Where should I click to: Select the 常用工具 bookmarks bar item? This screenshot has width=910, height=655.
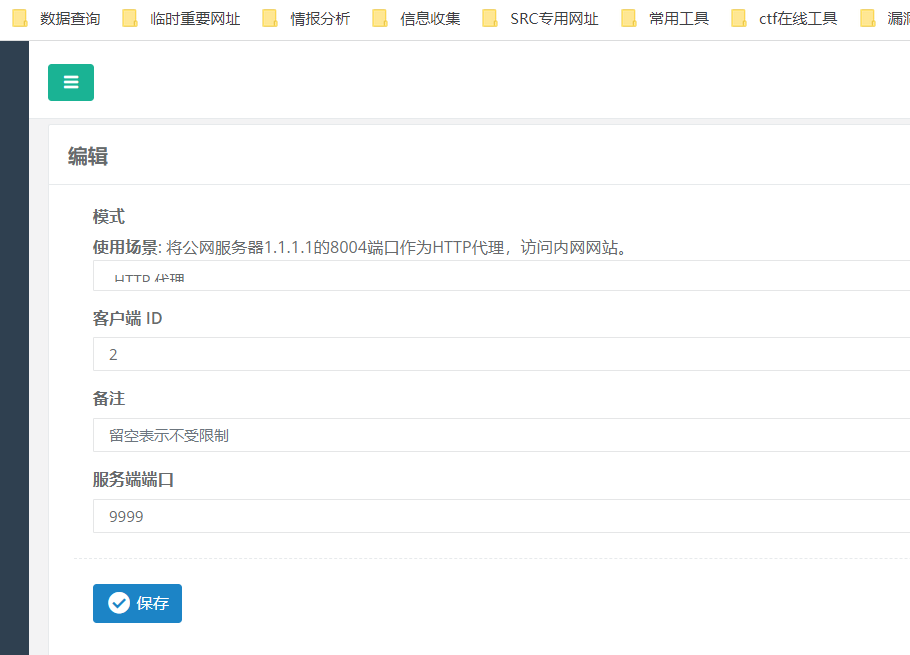click(666, 18)
